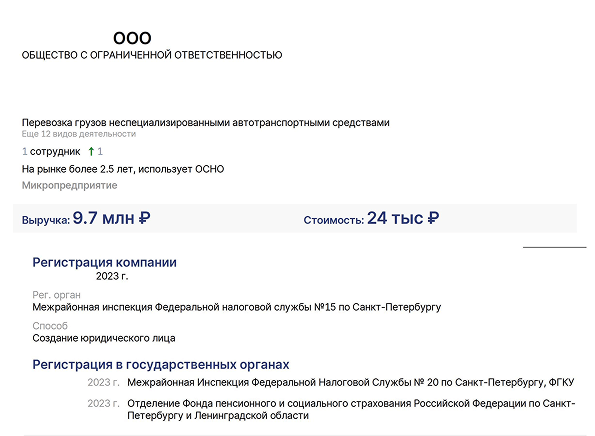Click the '2023 г.' date beside ФНС № 20 row
The height and width of the screenshot is (436, 595).
click(103, 382)
